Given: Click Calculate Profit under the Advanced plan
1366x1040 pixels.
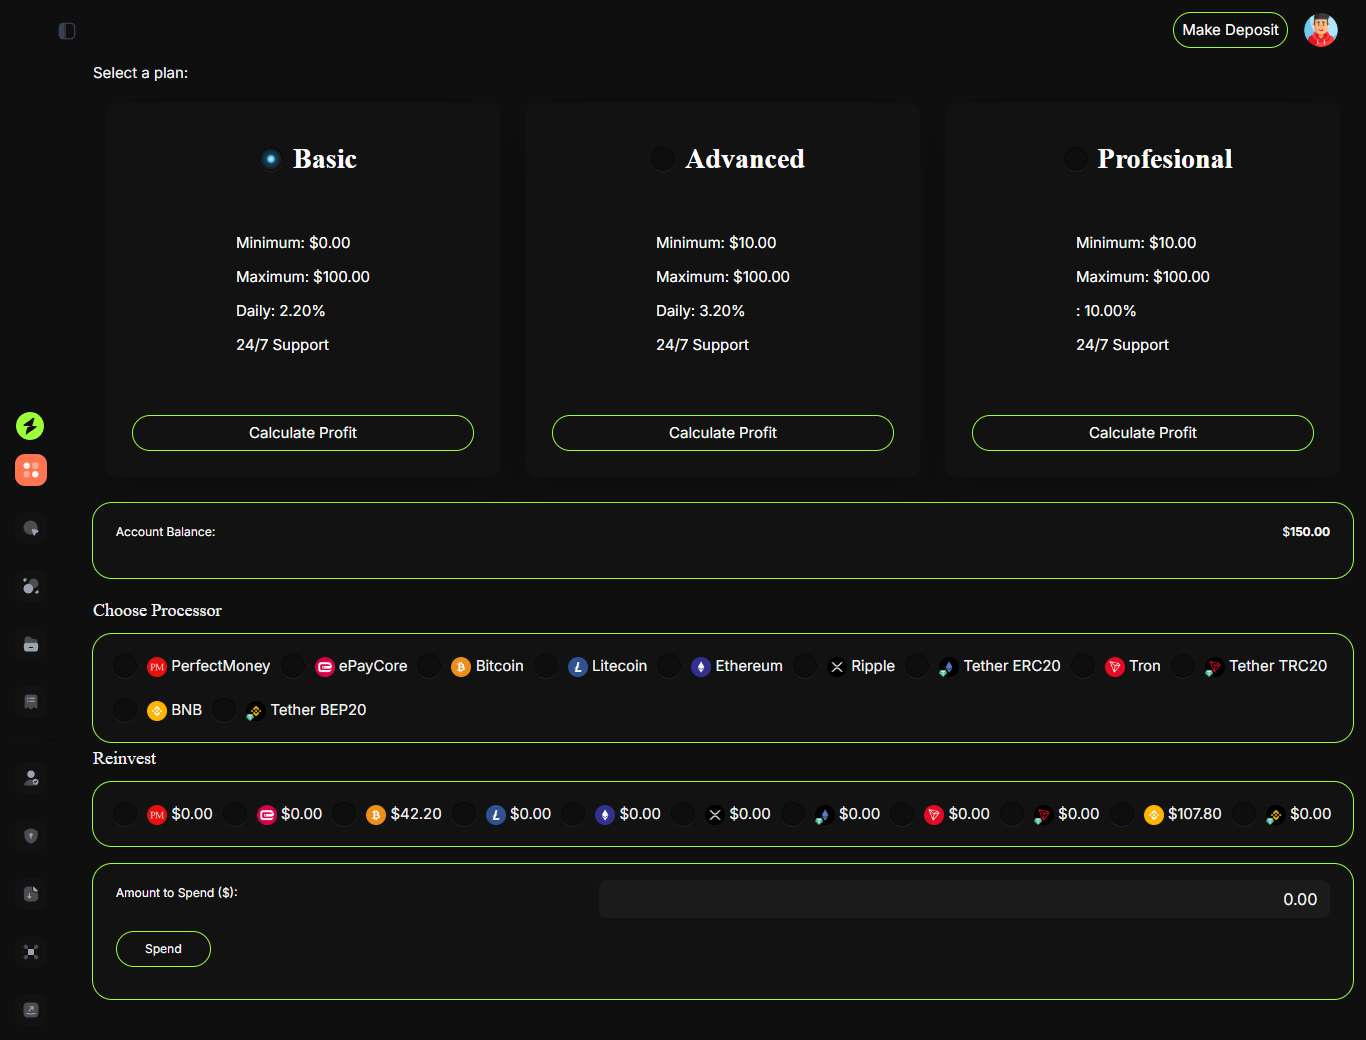Looking at the screenshot, I should (723, 433).
